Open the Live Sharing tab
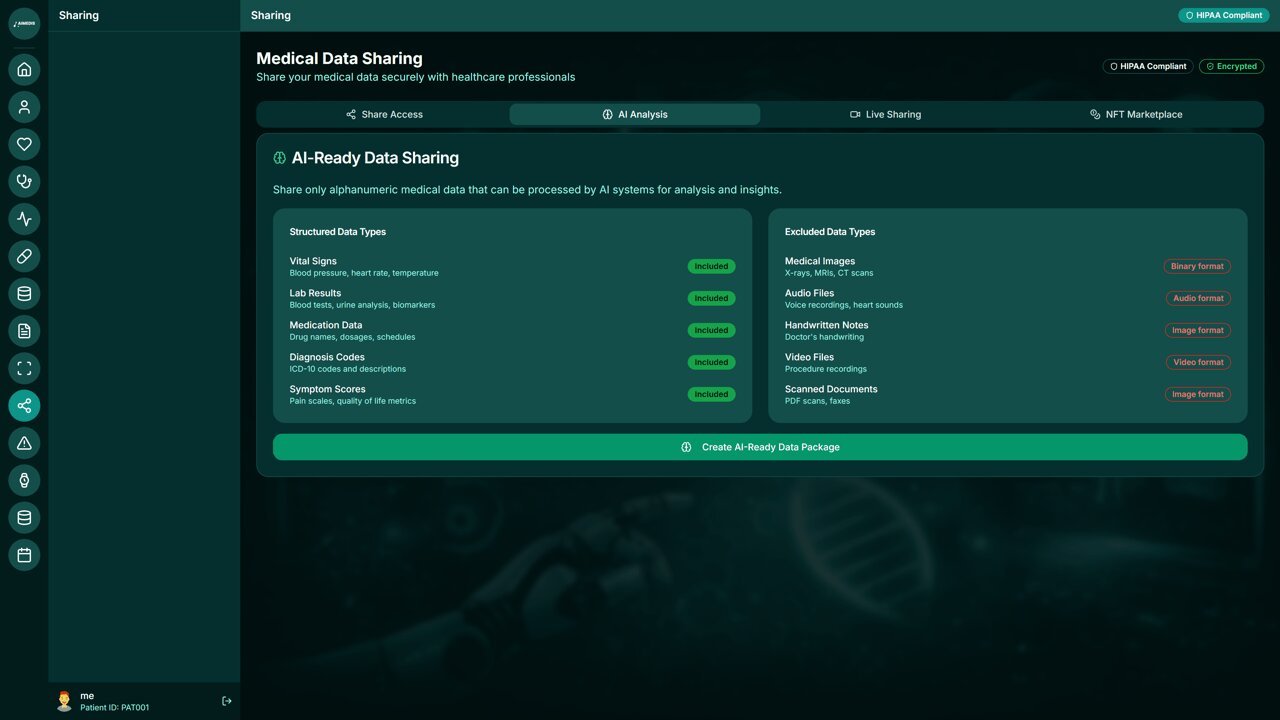This screenshot has width=1280, height=720. click(x=886, y=114)
